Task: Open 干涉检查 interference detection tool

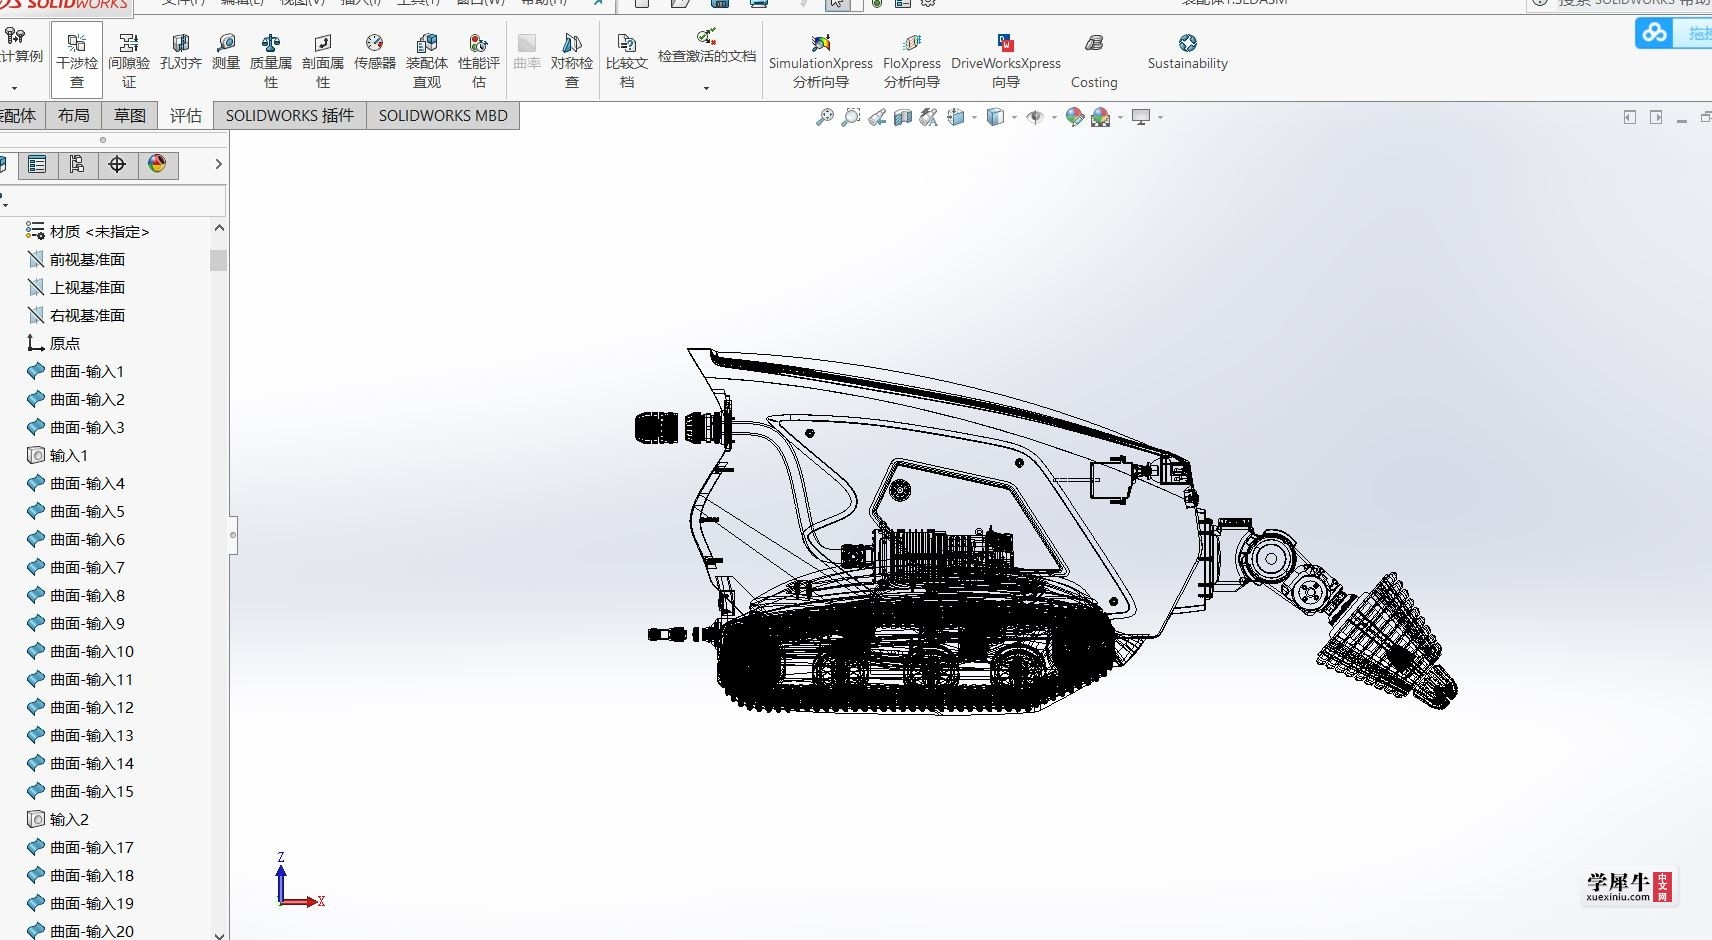Action: pyautogui.click(x=77, y=60)
